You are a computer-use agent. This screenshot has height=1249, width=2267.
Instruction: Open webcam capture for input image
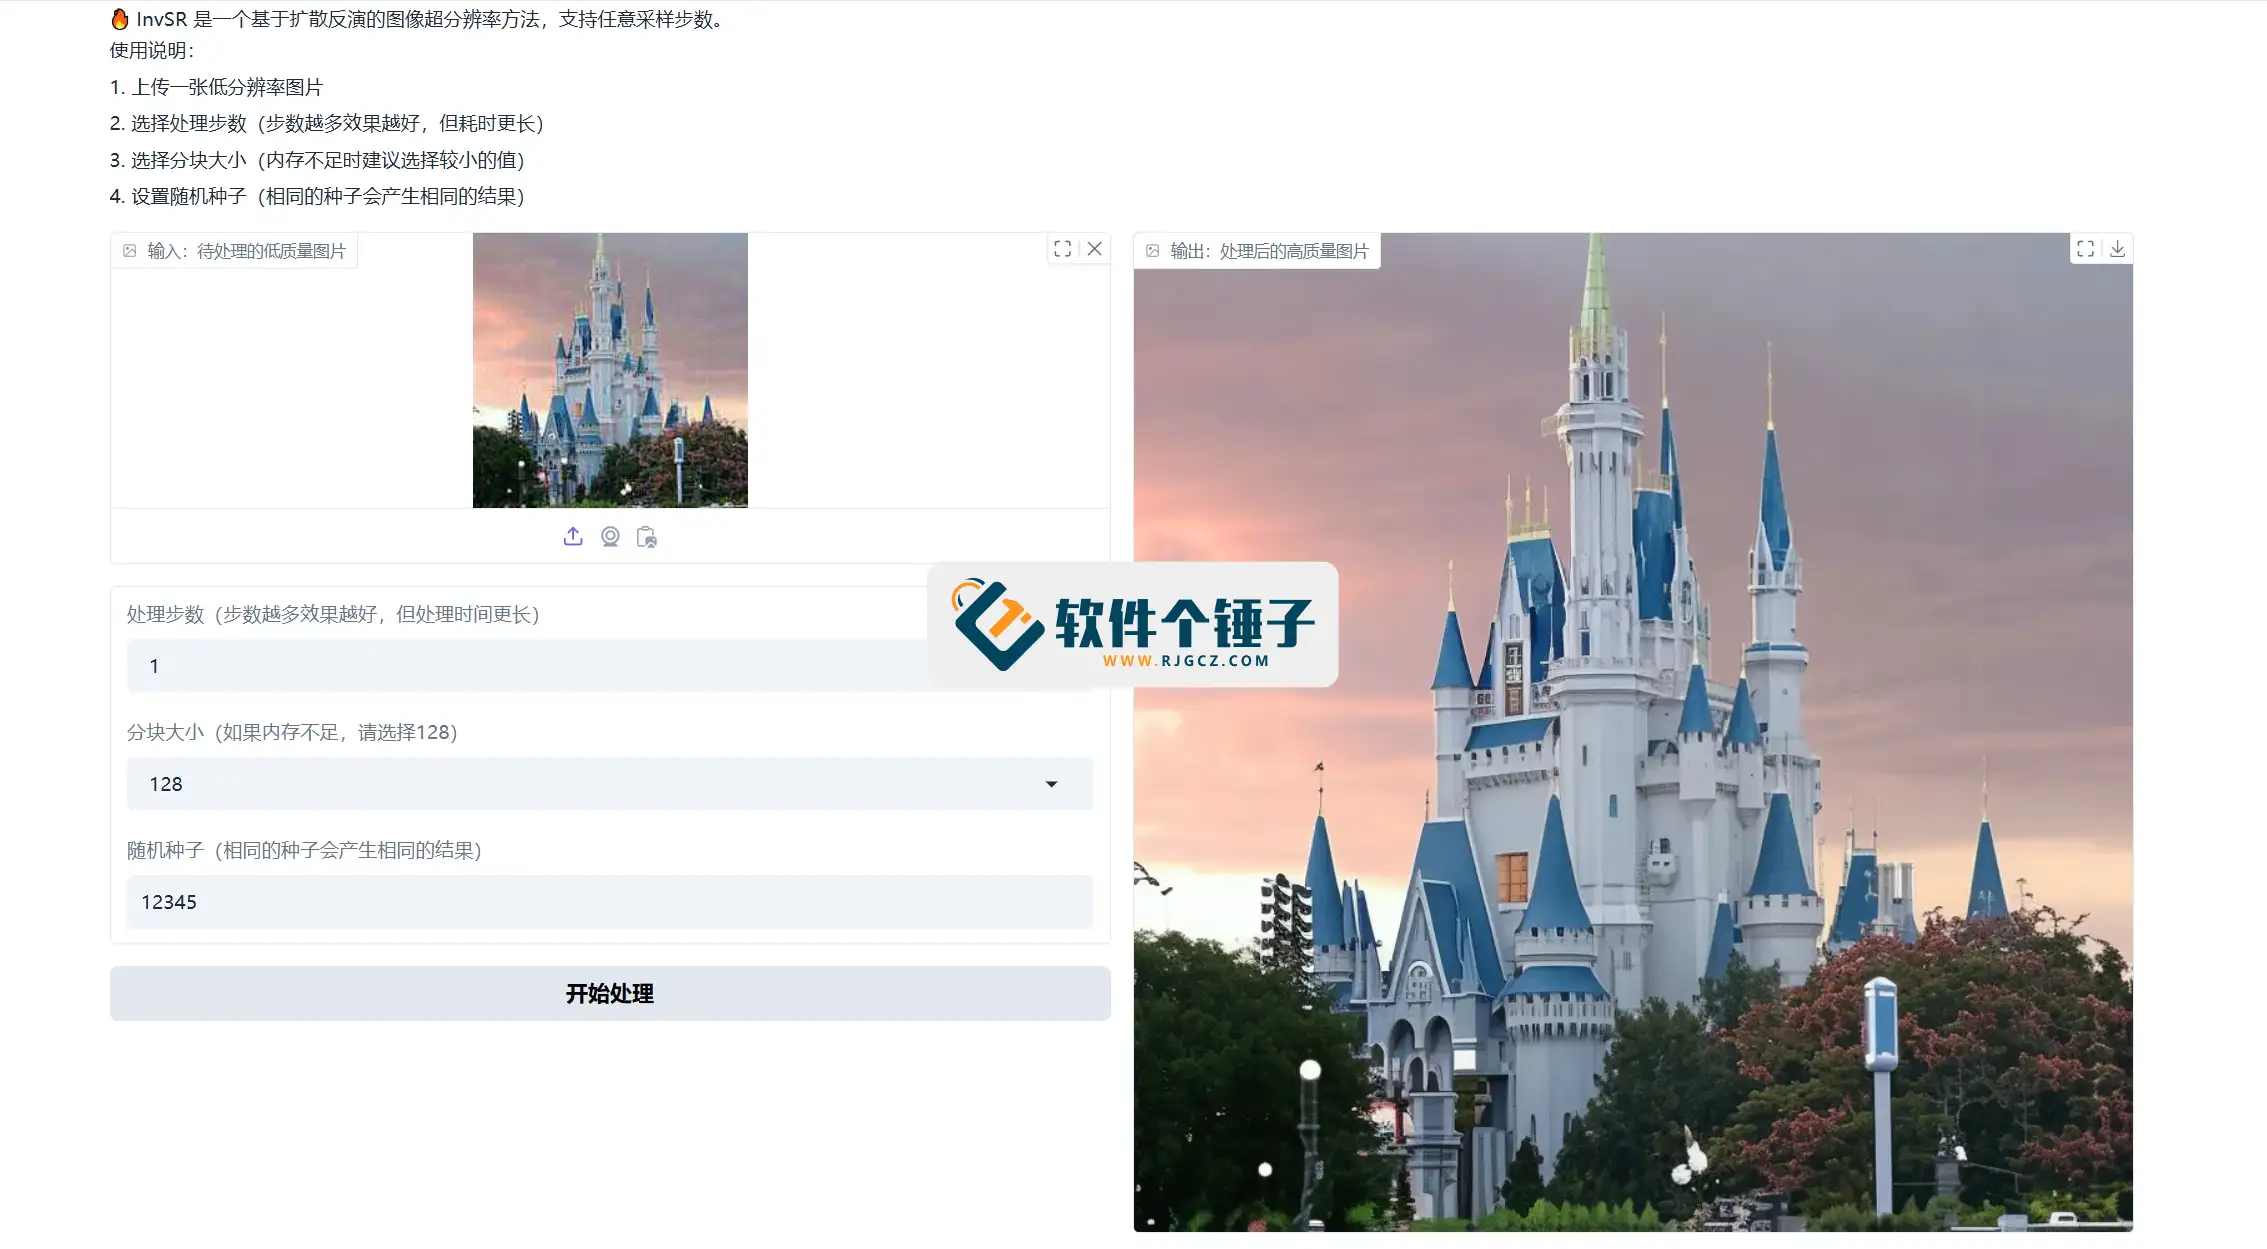coord(610,537)
